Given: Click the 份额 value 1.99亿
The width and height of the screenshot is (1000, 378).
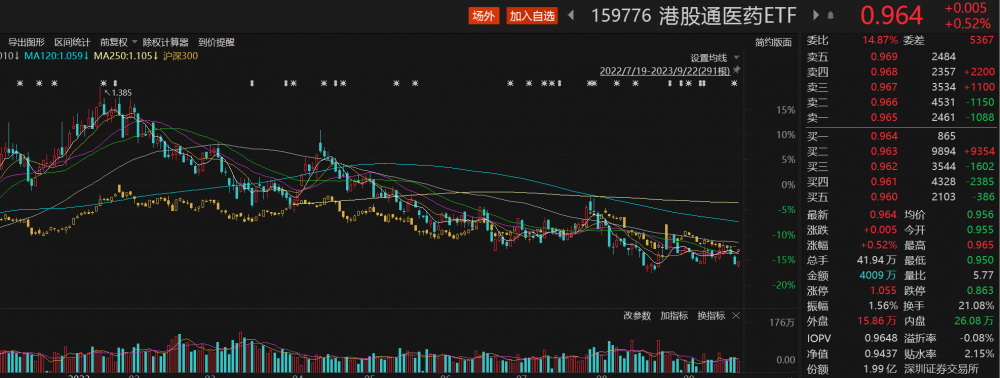Looking at the screenshot, I should 881,368.
